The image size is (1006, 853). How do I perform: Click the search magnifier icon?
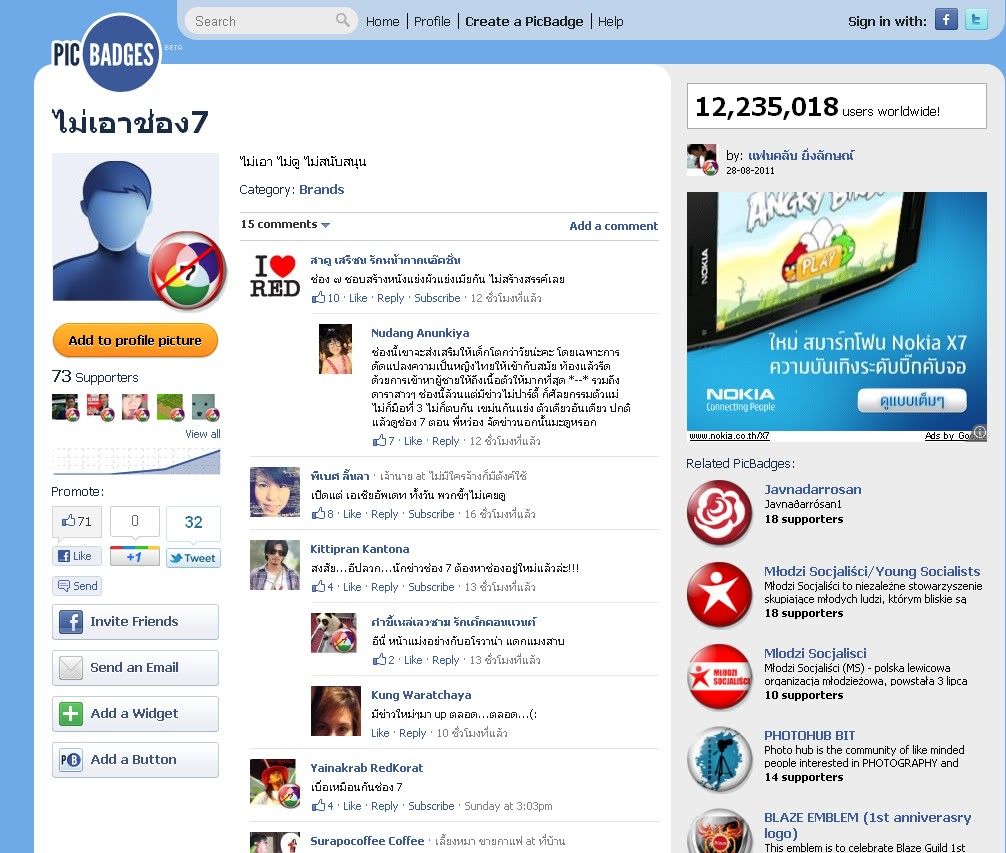(343, 20)
